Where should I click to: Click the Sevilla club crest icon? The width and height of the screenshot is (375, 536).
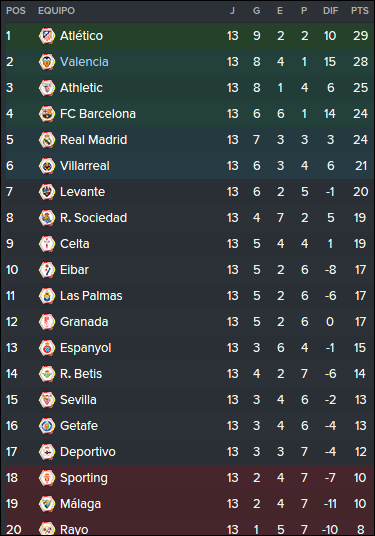pyautogui.click(x=47, y=400)
